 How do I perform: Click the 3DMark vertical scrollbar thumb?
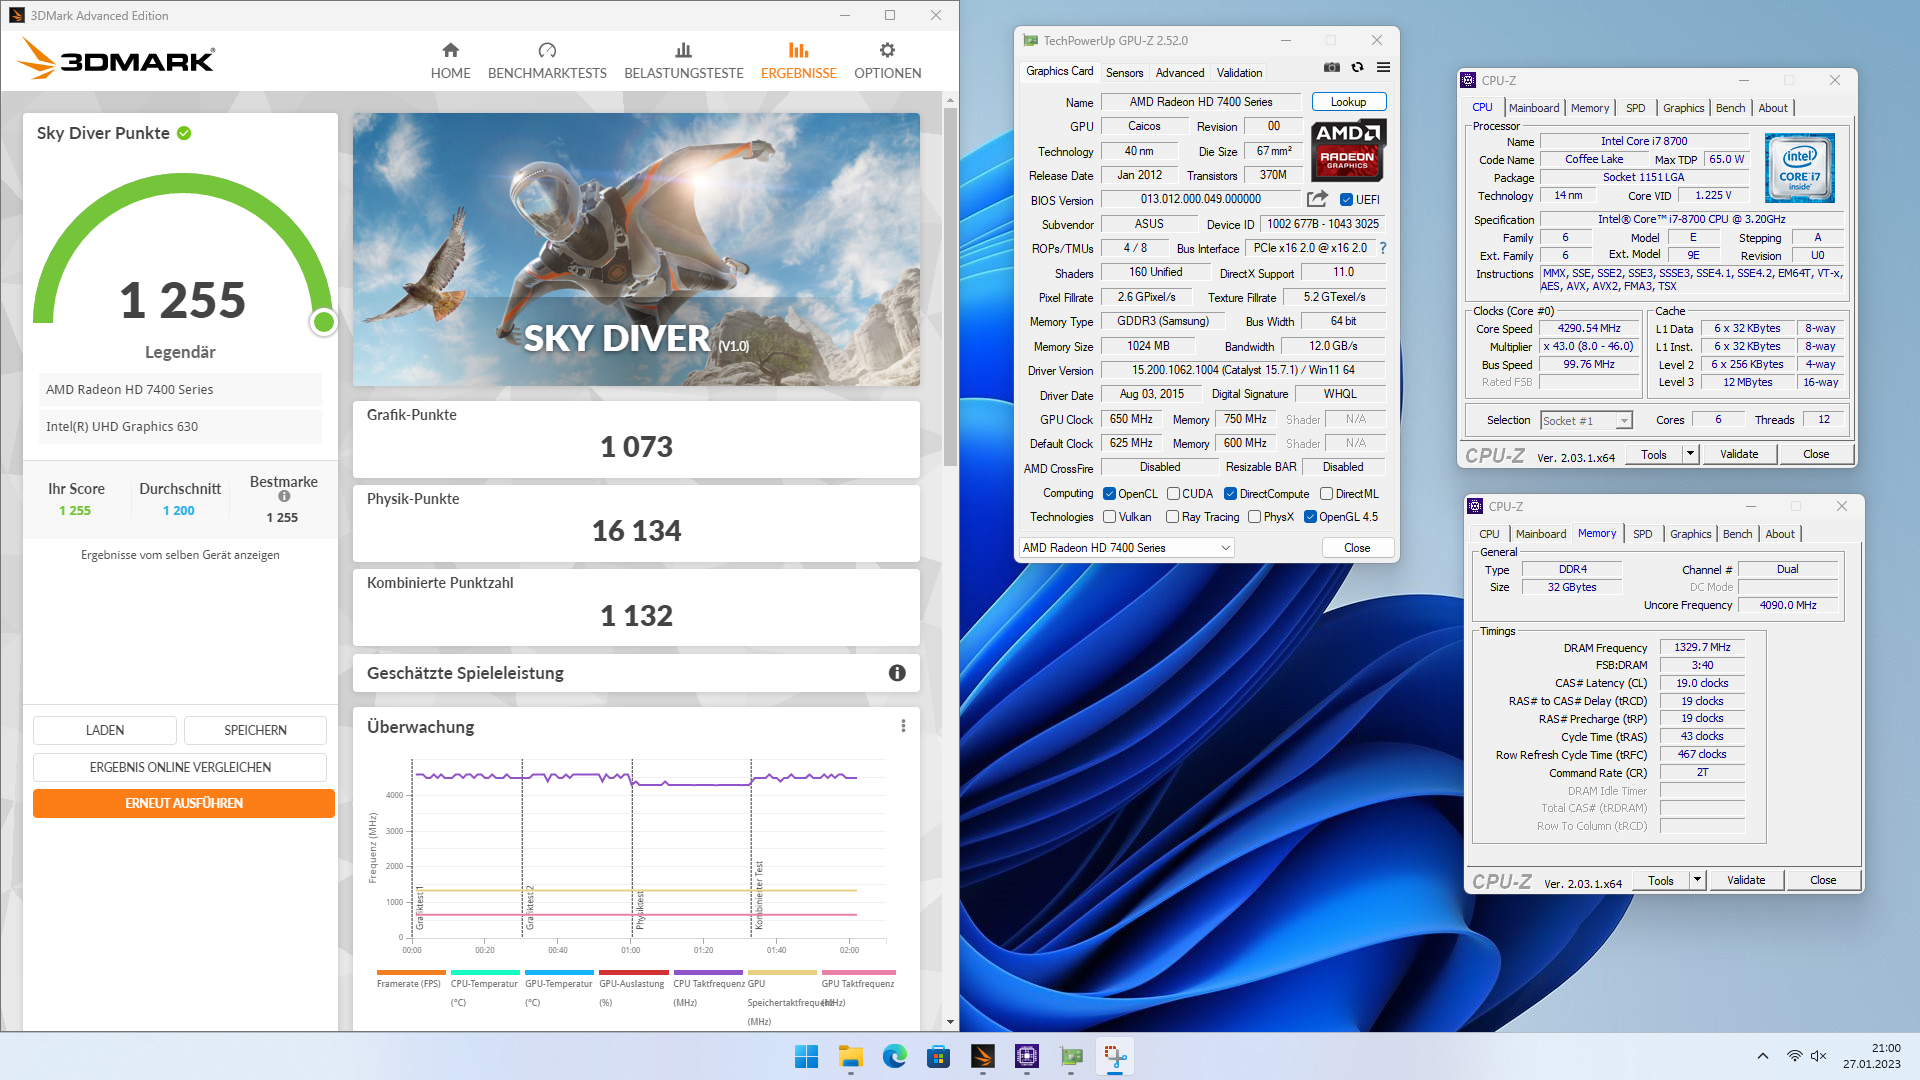950,285
